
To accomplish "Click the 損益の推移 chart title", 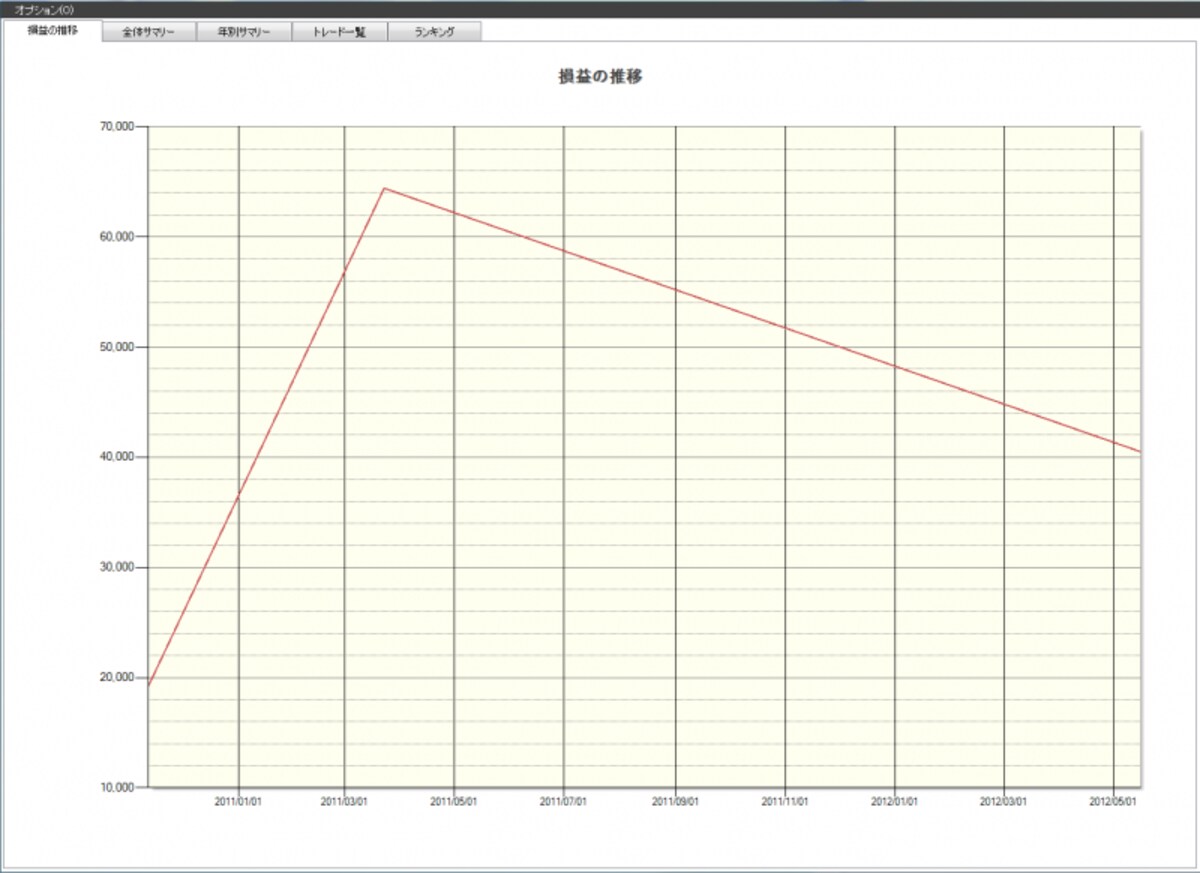I will point(600,76).
